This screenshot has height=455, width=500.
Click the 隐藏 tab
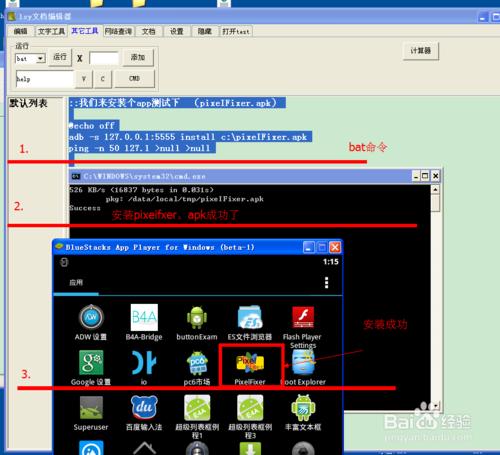pos(205,31)
